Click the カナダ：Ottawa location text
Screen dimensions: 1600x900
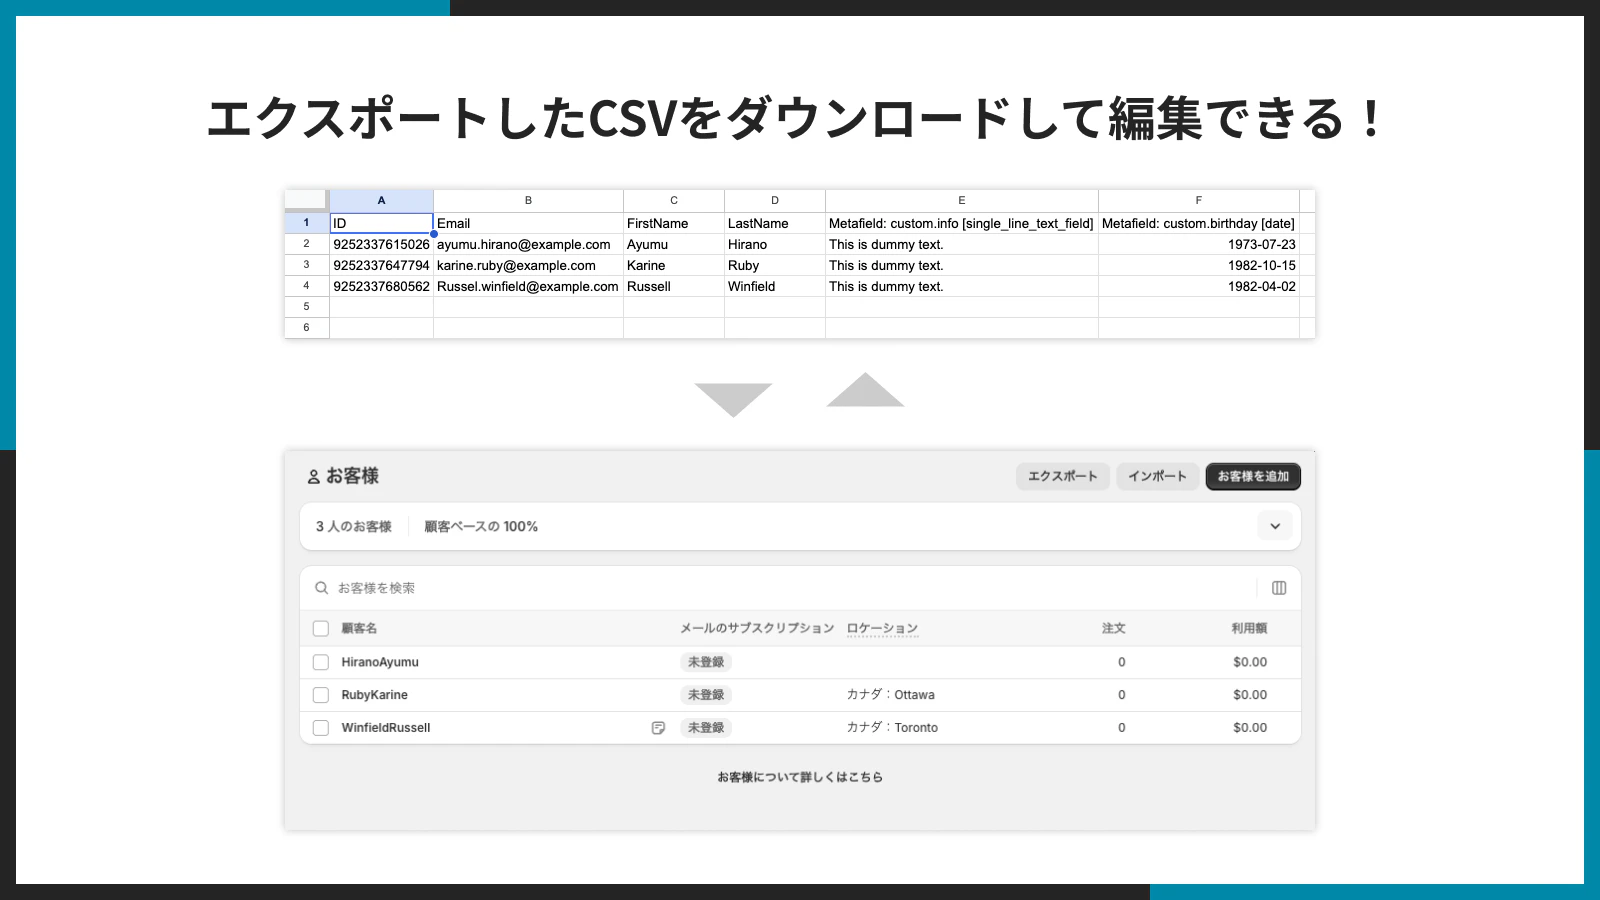pos(890,695)
